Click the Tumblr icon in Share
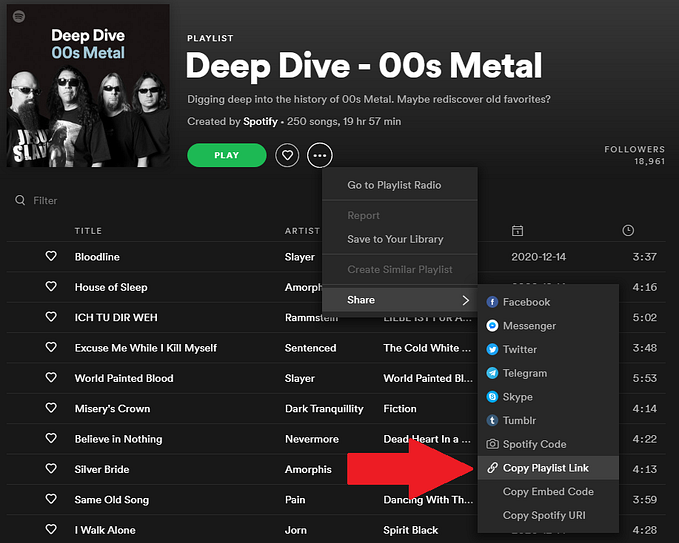The width and height of the screenshot is (679, 543). [x=492, y=420]
